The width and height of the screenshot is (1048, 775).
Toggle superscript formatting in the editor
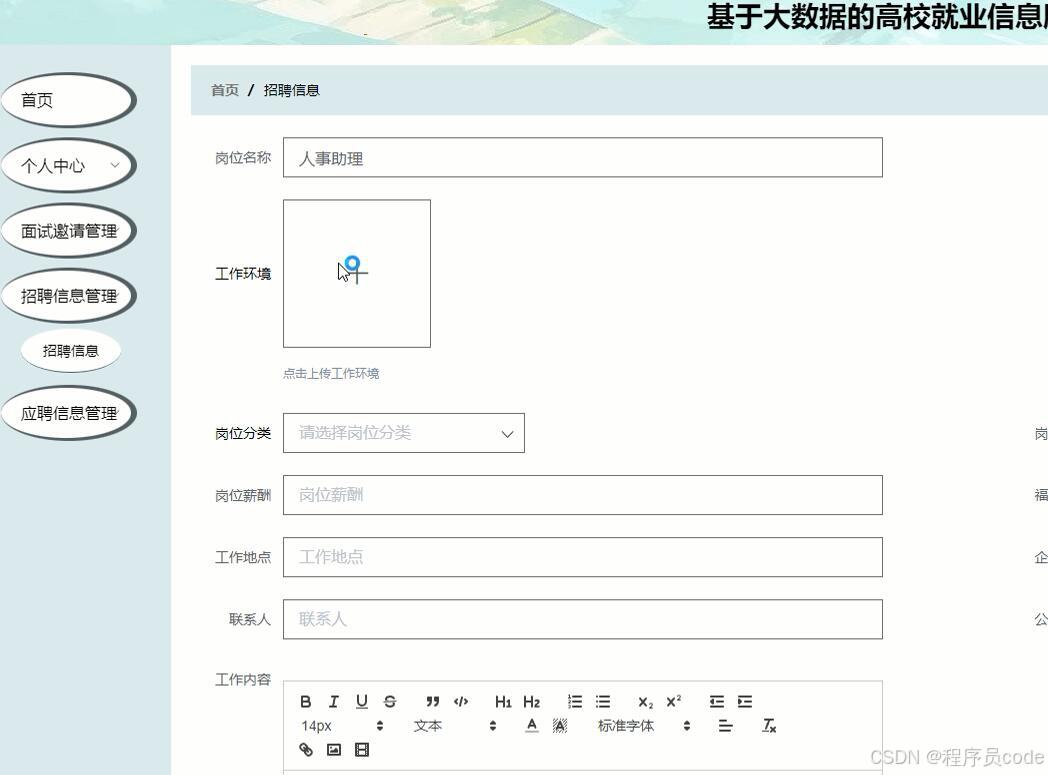(673, 701)
